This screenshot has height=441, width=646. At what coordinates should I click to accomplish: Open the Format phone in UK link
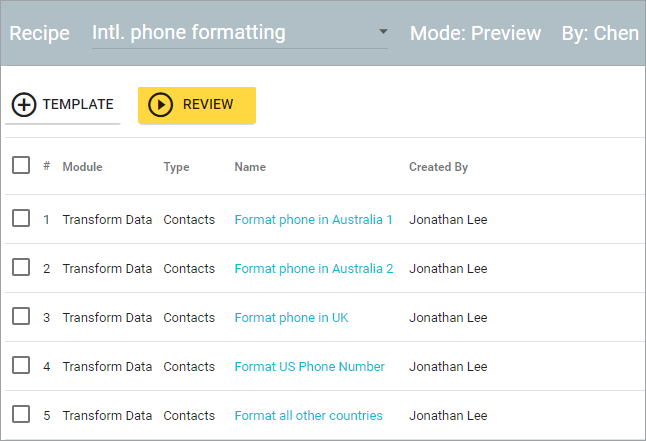291,318
